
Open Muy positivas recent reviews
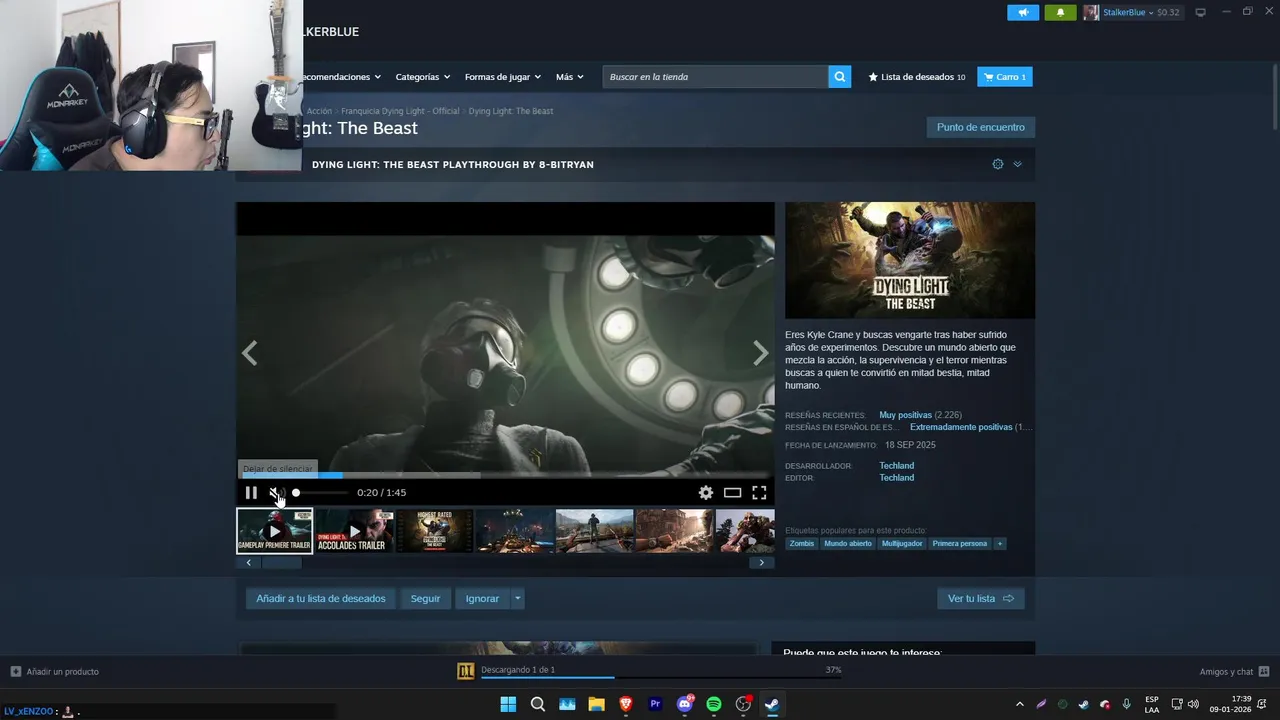coord(905,415)
